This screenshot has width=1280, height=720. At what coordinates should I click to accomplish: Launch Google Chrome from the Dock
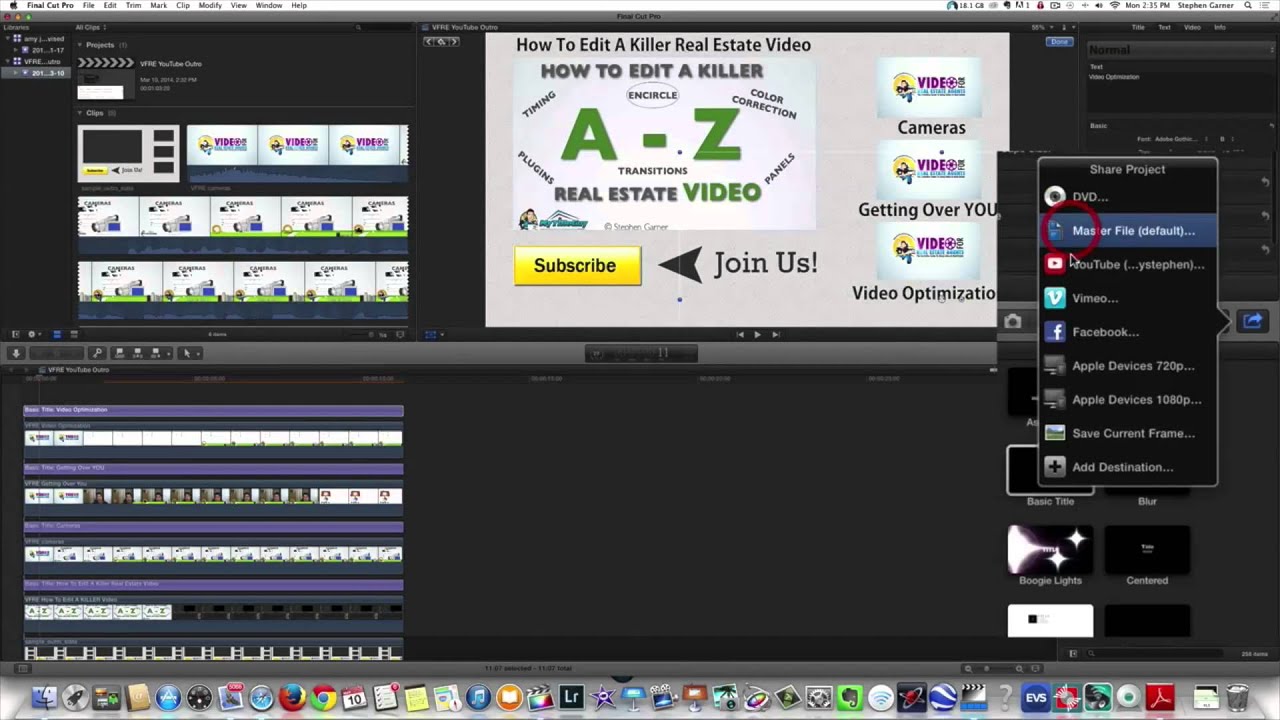(324, 697)
